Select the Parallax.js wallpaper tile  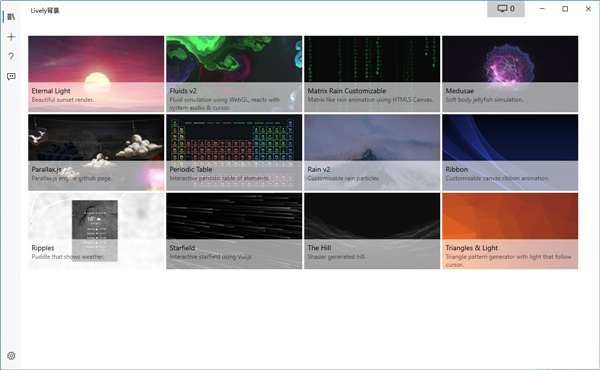96,152
